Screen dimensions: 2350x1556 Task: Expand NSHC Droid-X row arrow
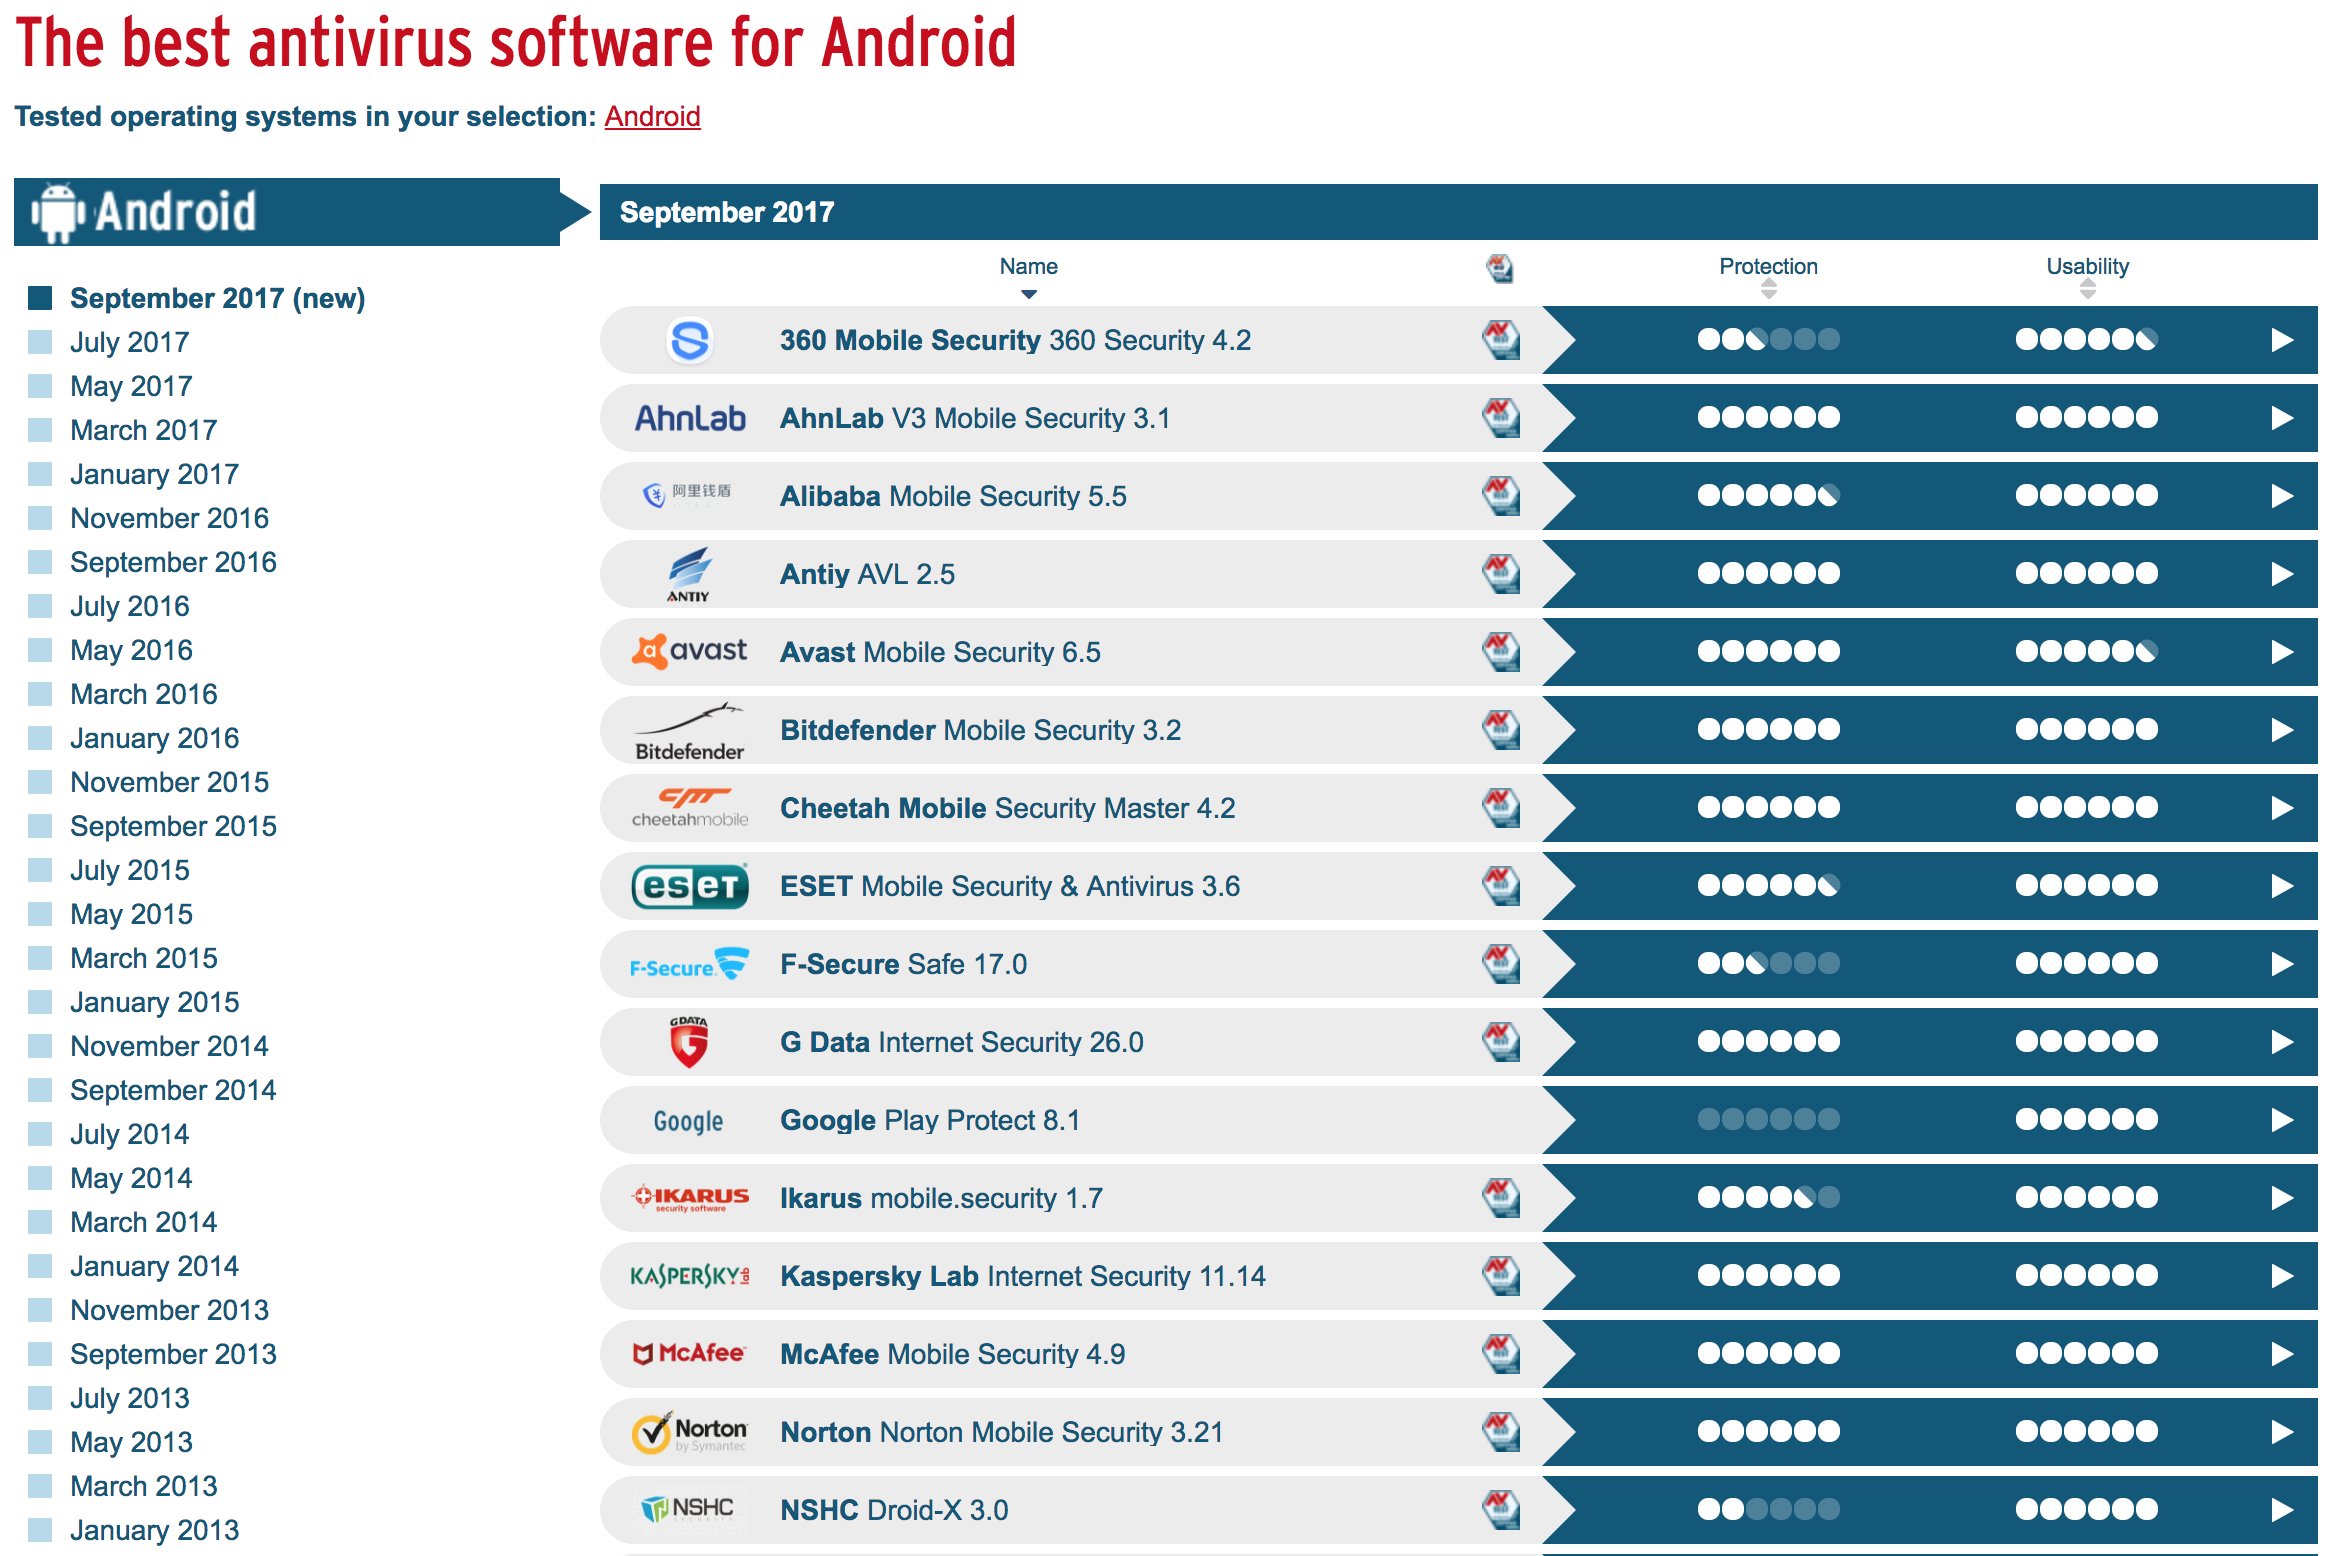point(2281,1510)
